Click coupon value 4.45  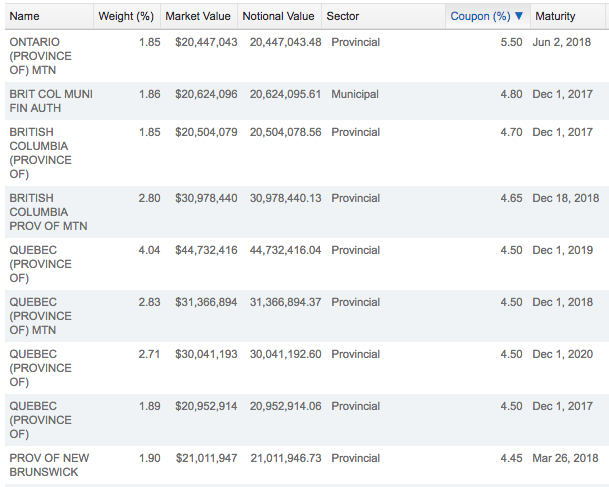click(512, 458)
